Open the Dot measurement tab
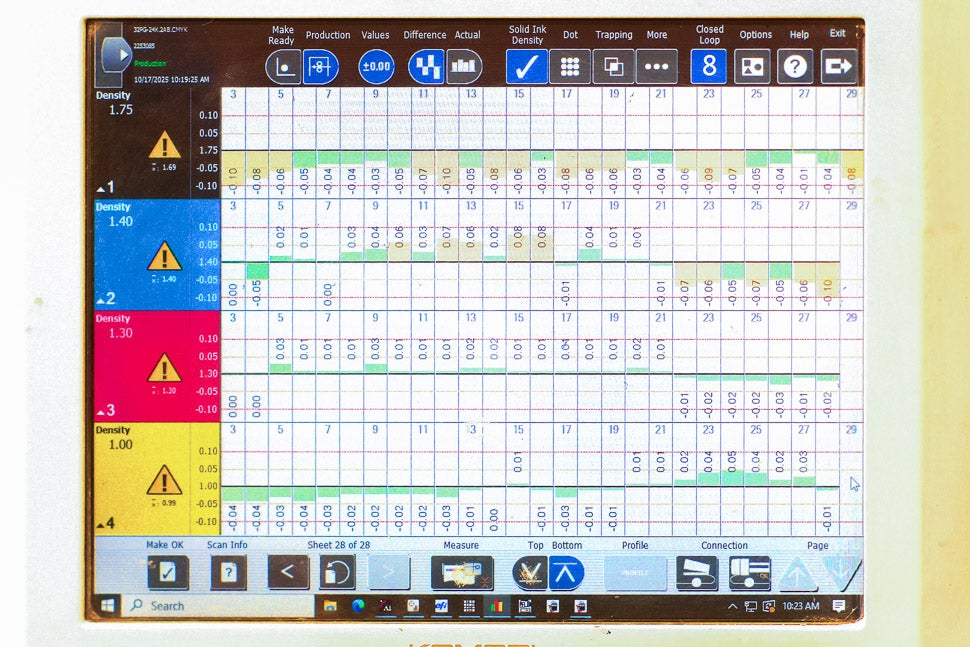Viewport: 970px width, 647px height. [x=570, y=67]
